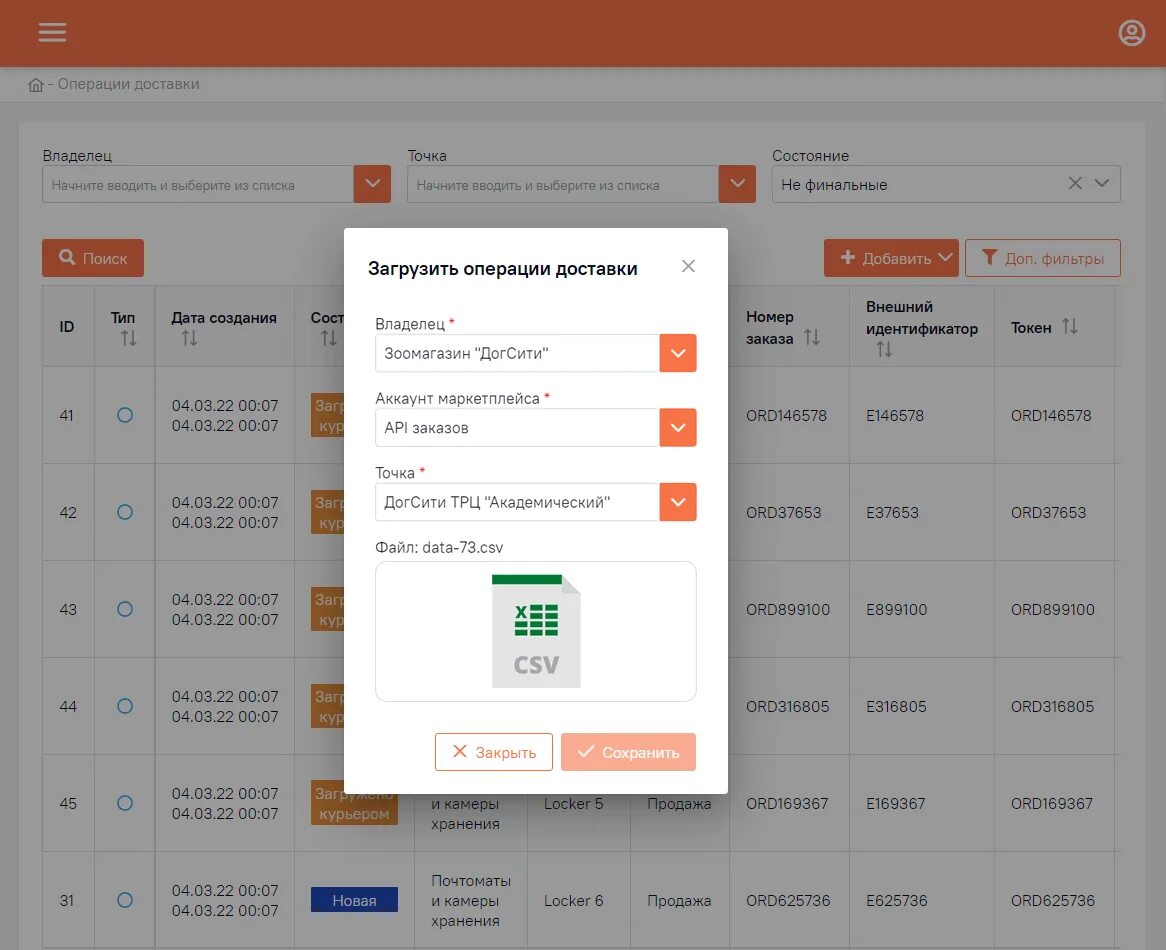Click Загружено курьером badge in row 45
Screen dimensions: 1166x950
tap(354, 803)
